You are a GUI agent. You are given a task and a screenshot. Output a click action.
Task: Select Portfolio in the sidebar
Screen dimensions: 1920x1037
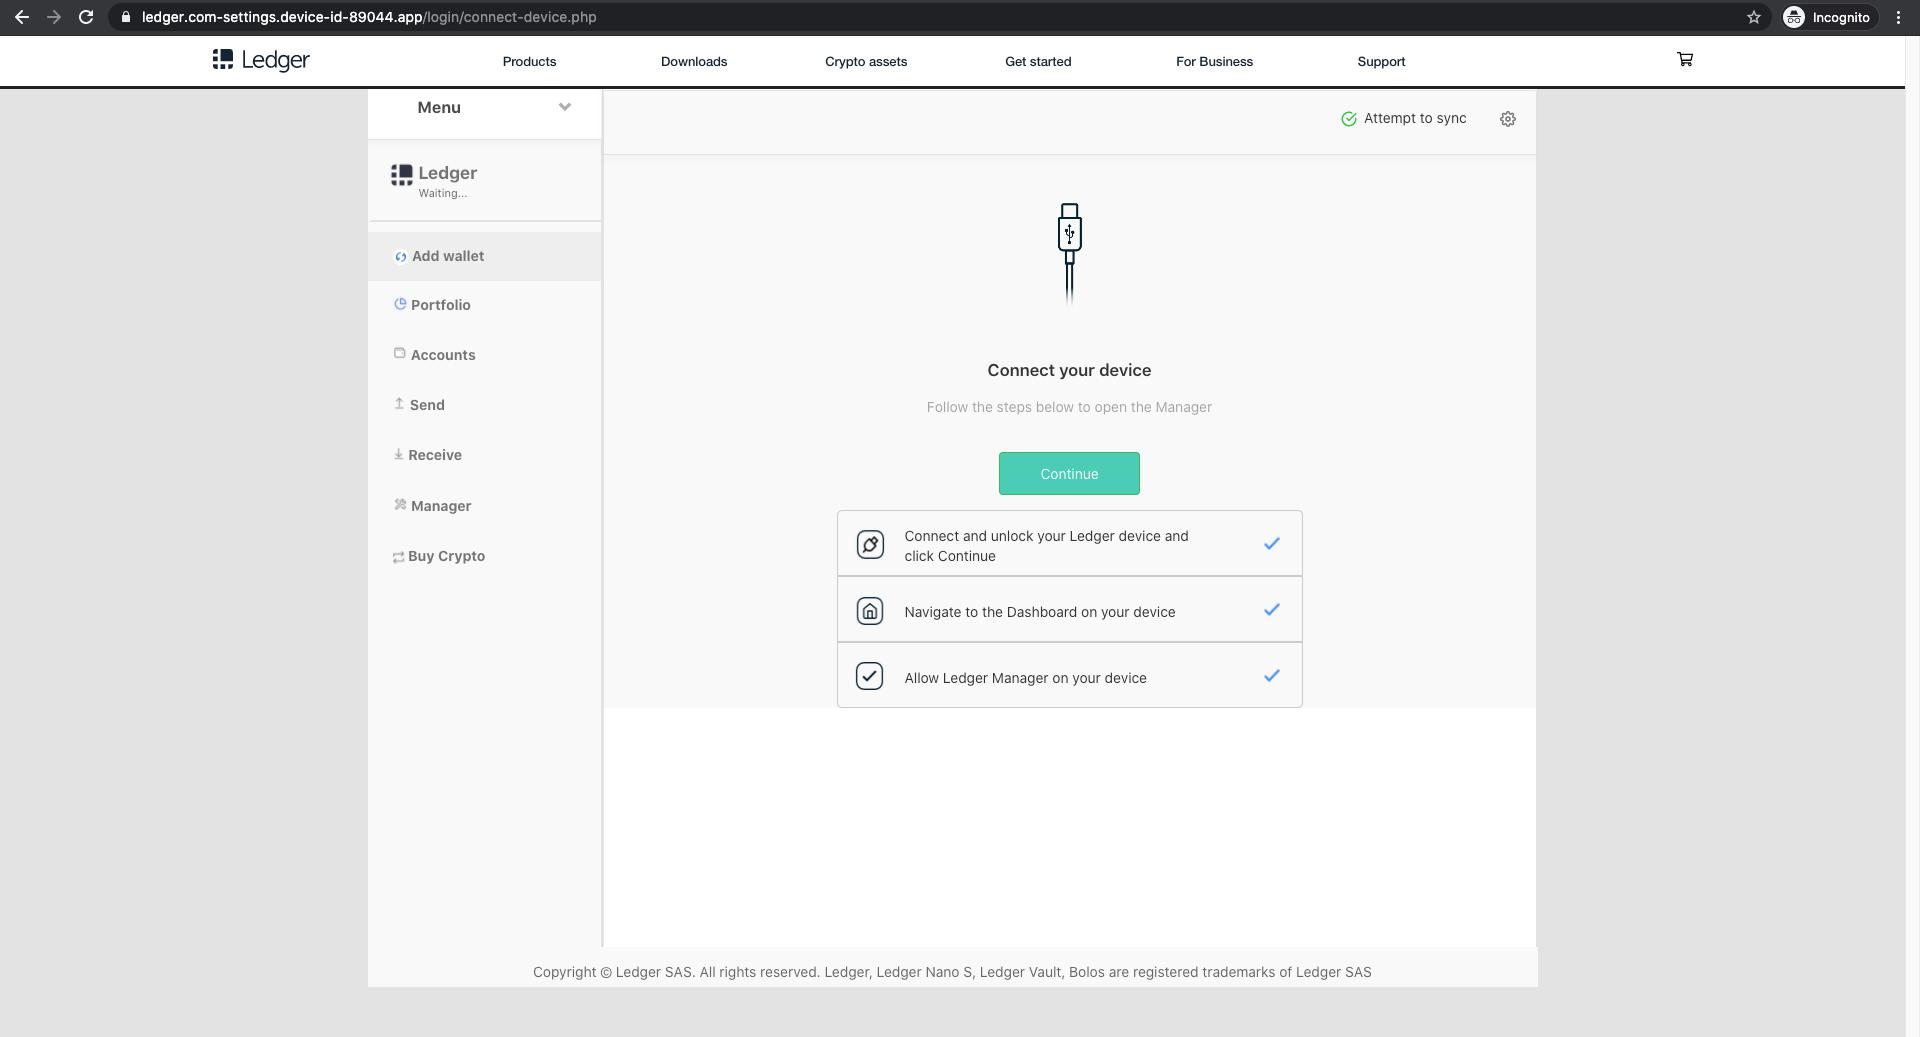pos(440,305)
